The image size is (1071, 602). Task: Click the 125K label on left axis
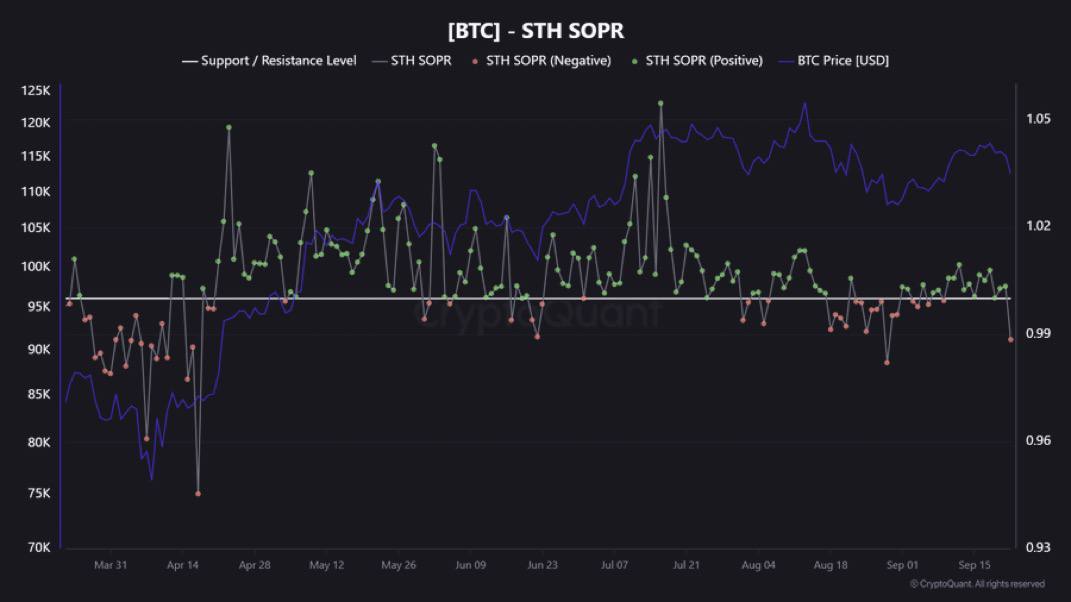pos(35,91)
